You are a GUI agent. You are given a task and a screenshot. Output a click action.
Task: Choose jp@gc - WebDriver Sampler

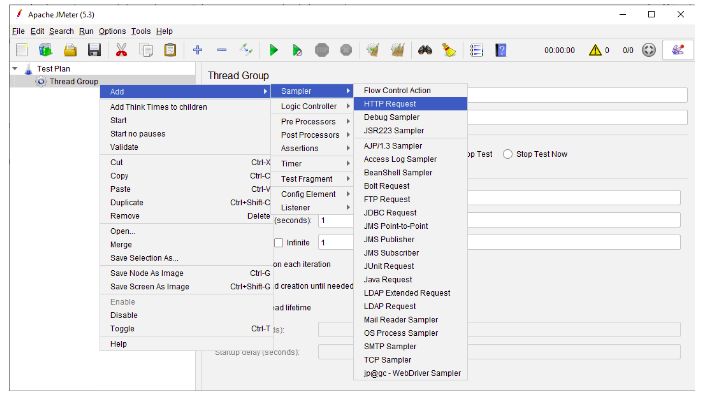tap(410, 373)
